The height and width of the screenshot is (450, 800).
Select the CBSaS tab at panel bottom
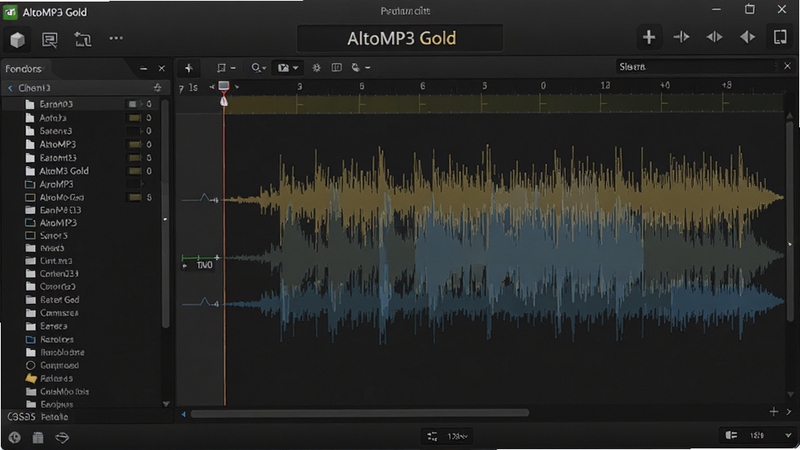[x=21, y=417]
